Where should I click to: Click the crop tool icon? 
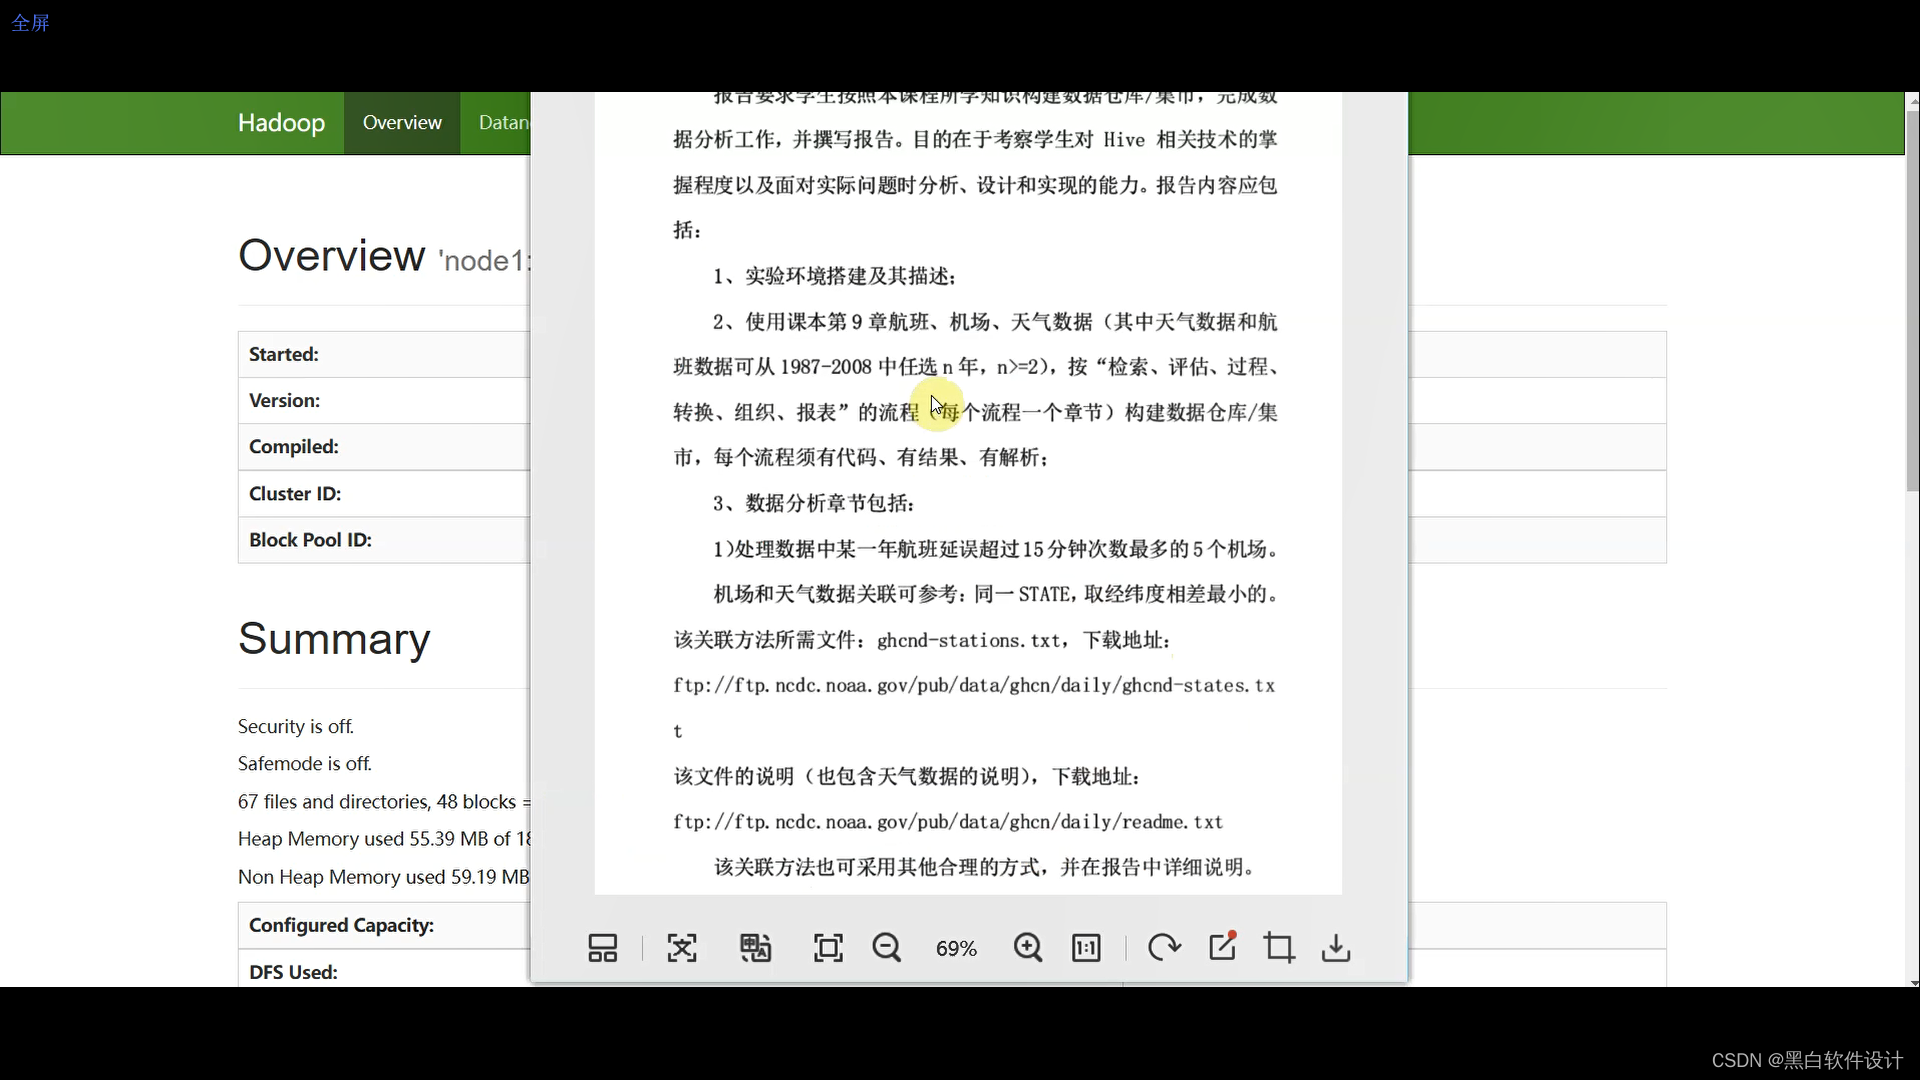pyautogui.click(x=1278, y=948)
